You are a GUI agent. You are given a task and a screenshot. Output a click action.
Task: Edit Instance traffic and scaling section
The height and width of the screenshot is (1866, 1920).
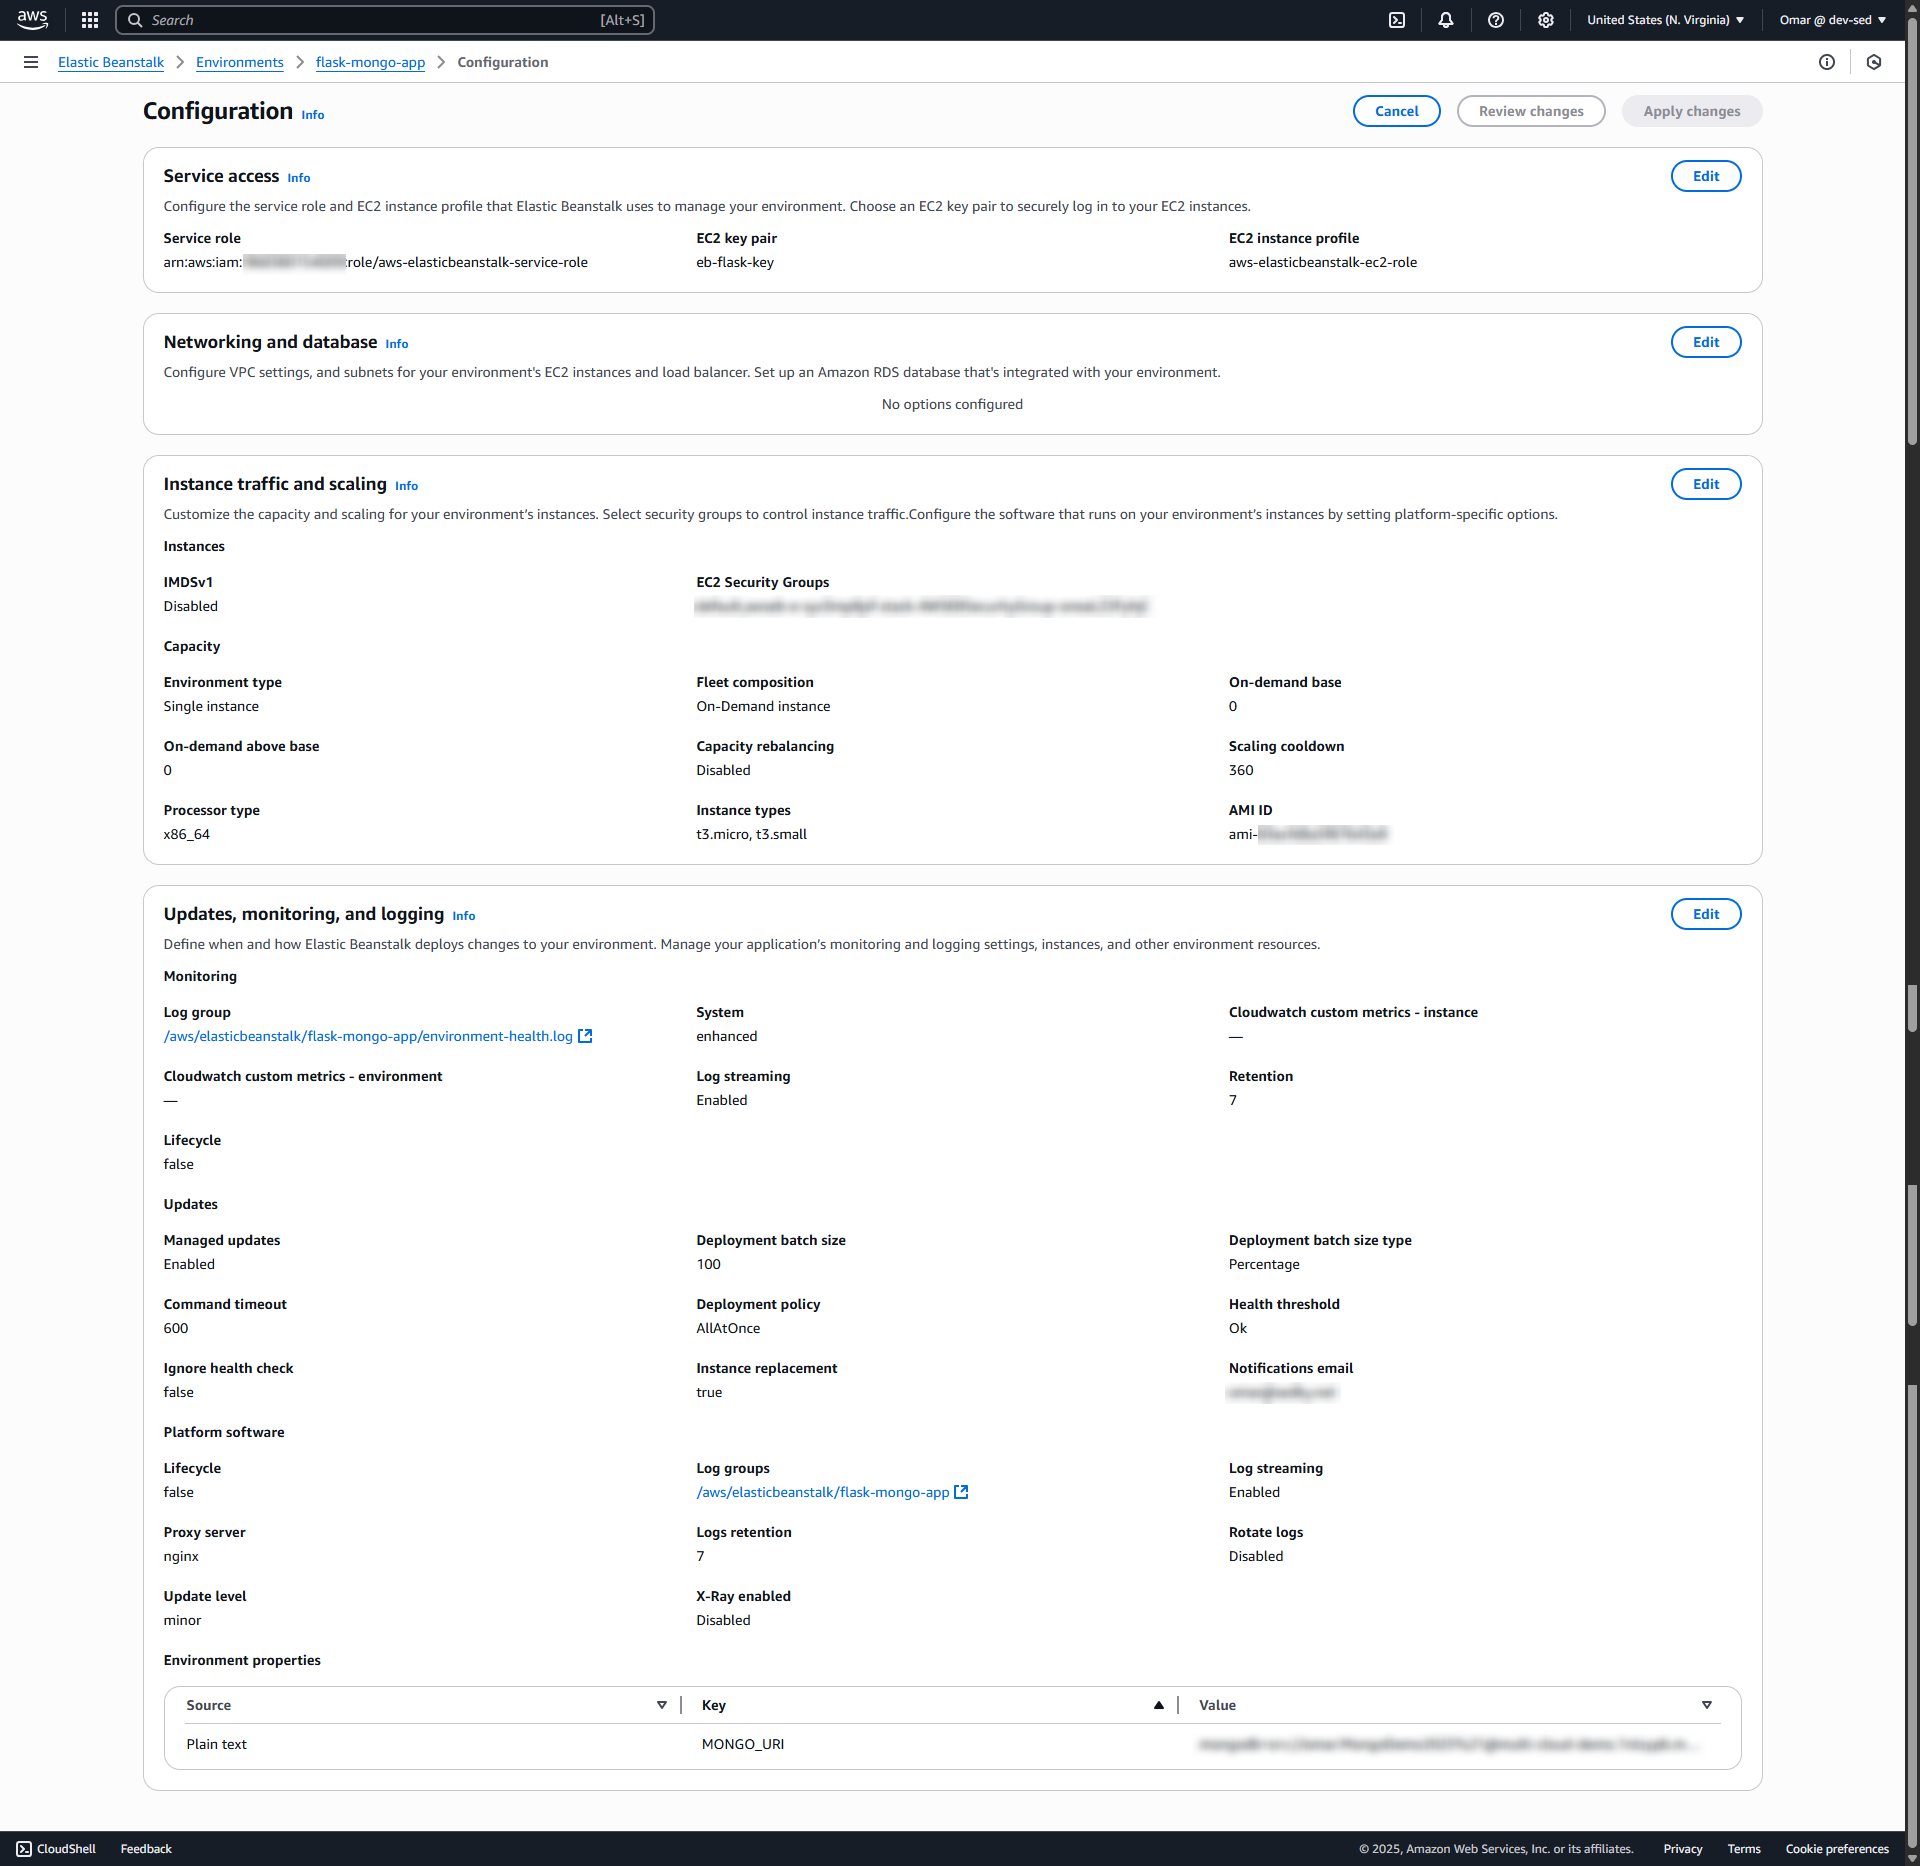click(1706, 484)
